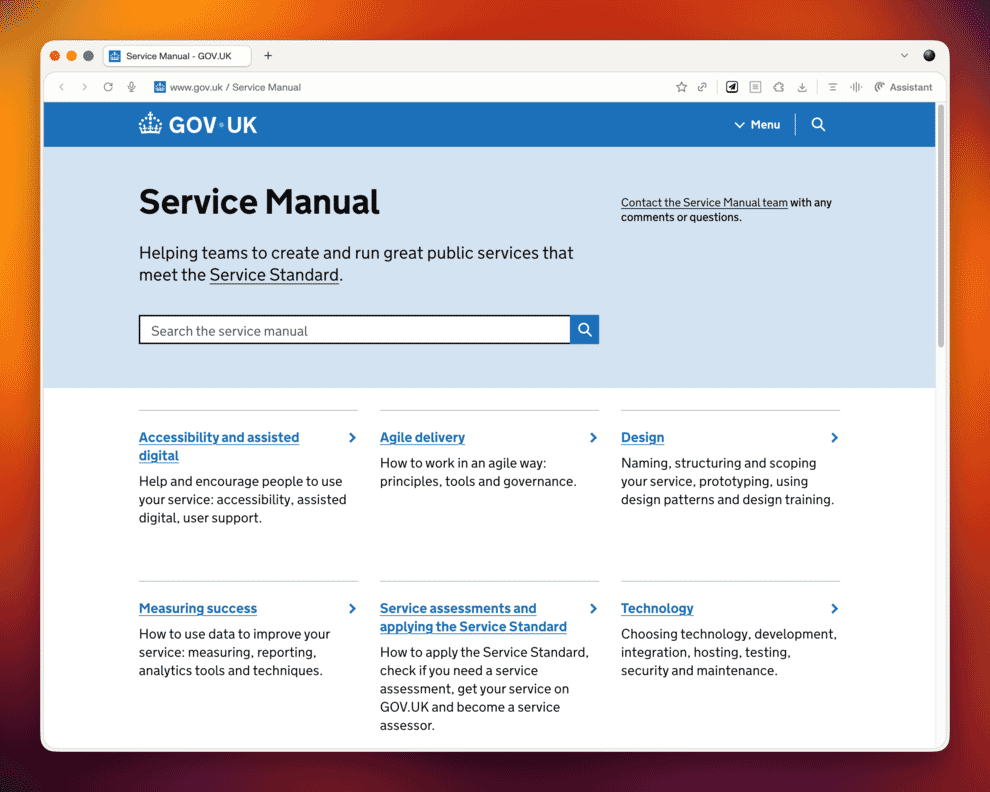Viewport: 990px width, 792px height.
Task: Click the profile avatar in title bar
Action: [x=929, y=56]
